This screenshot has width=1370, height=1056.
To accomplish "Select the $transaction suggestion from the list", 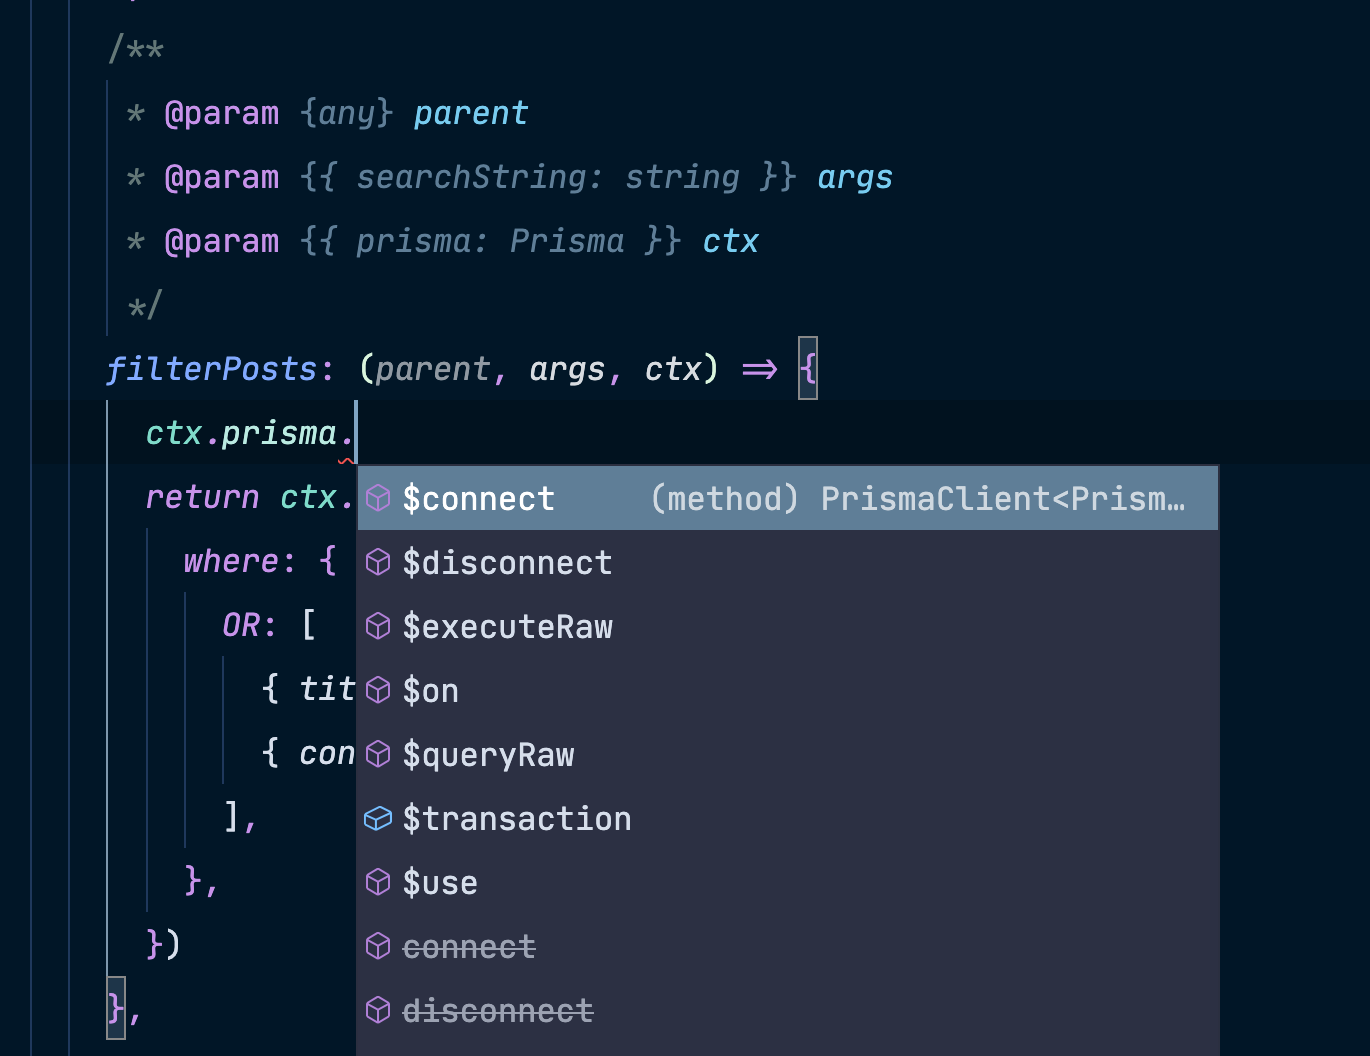I will (517, 818).
